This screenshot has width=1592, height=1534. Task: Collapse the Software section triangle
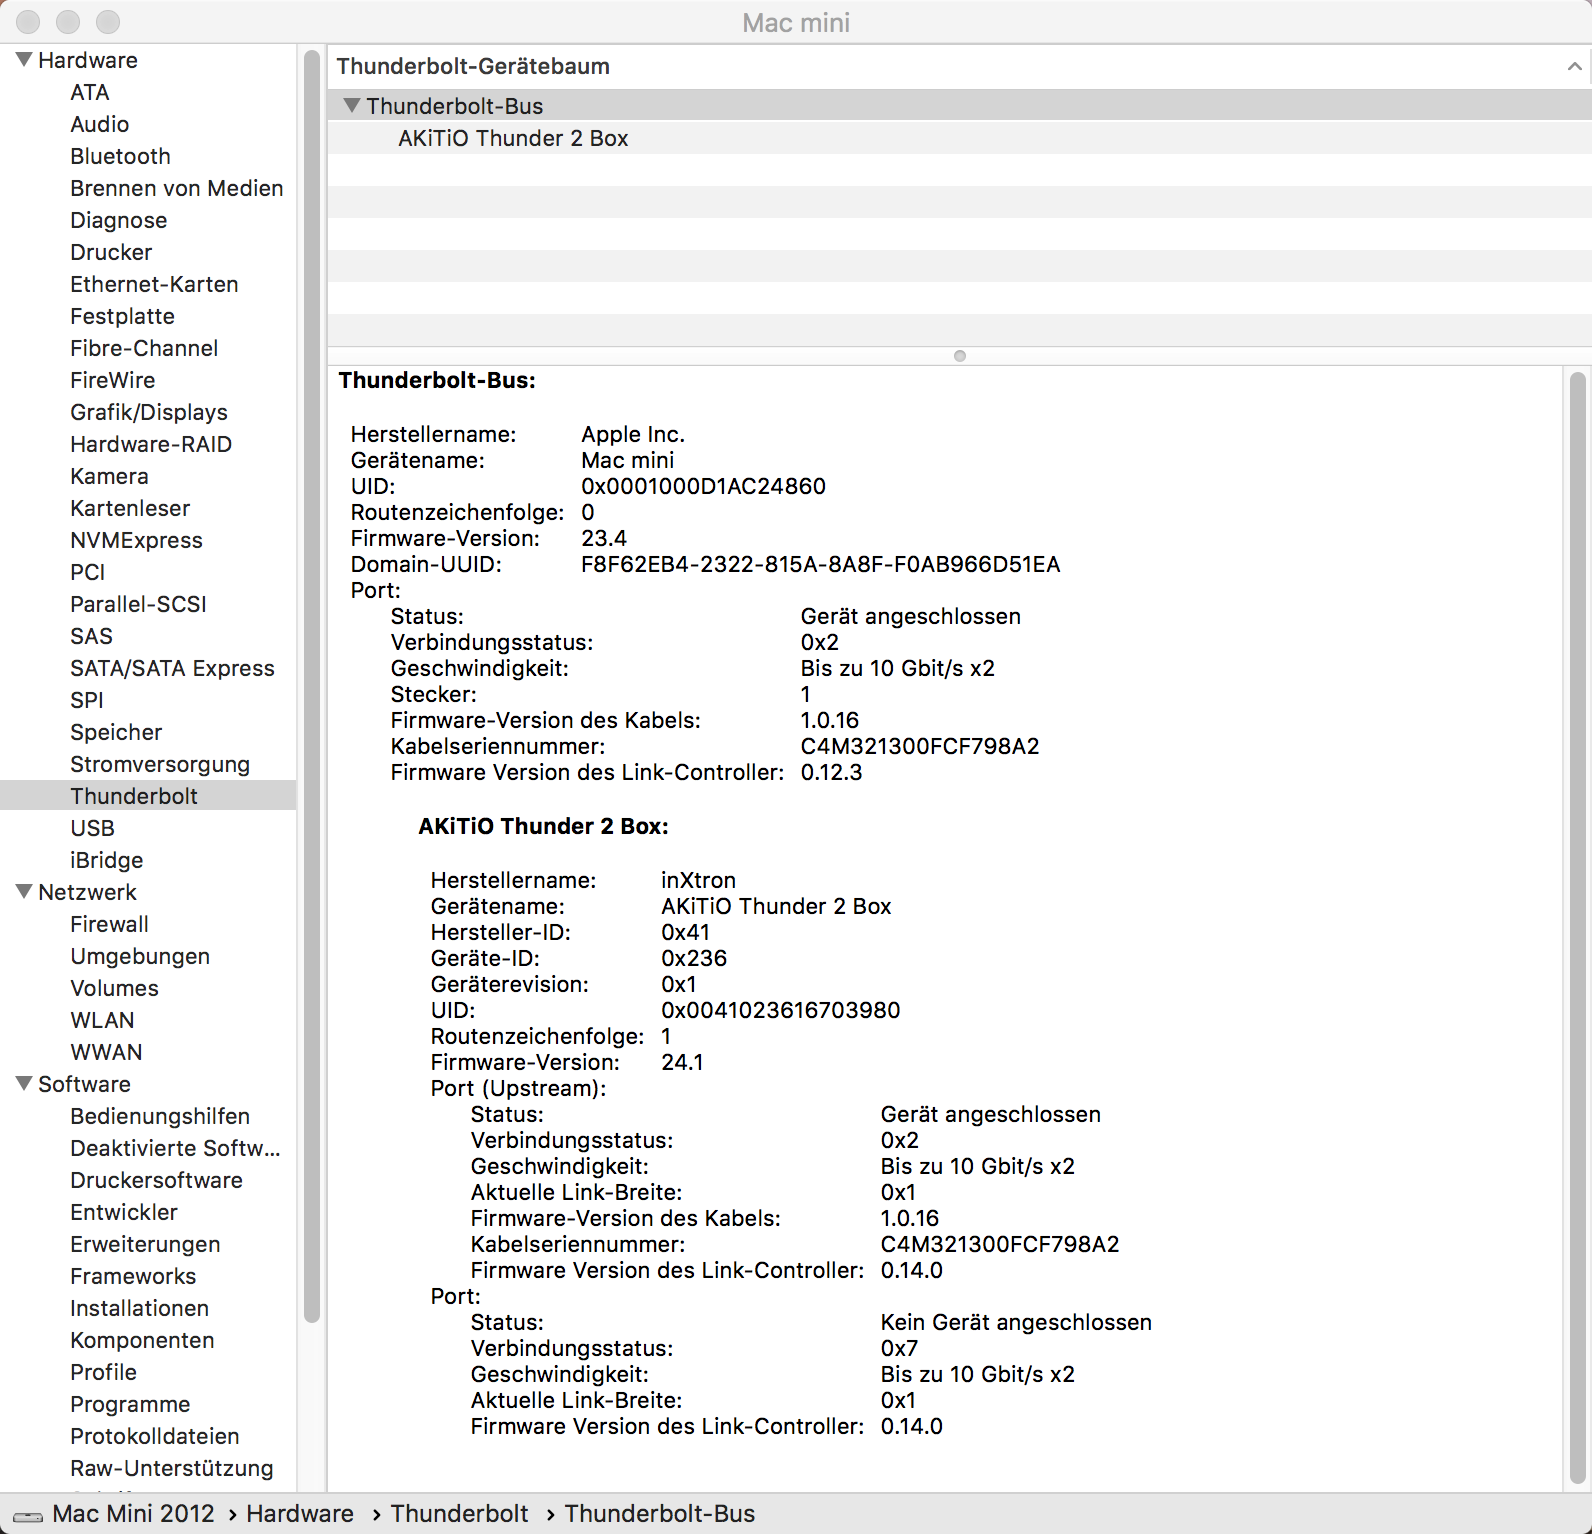24,1084
